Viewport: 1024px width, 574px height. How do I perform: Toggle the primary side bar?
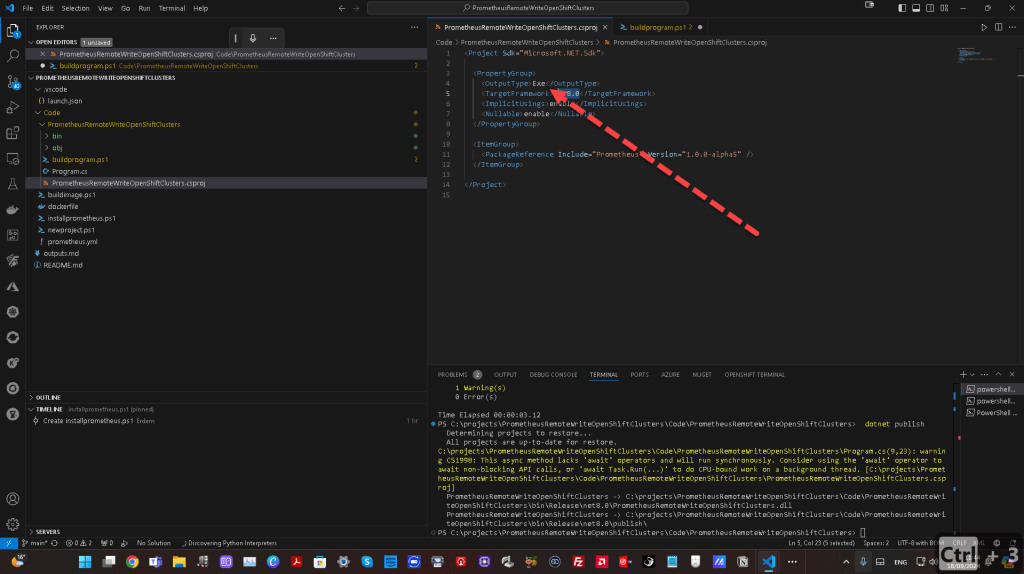click(902, 8)
